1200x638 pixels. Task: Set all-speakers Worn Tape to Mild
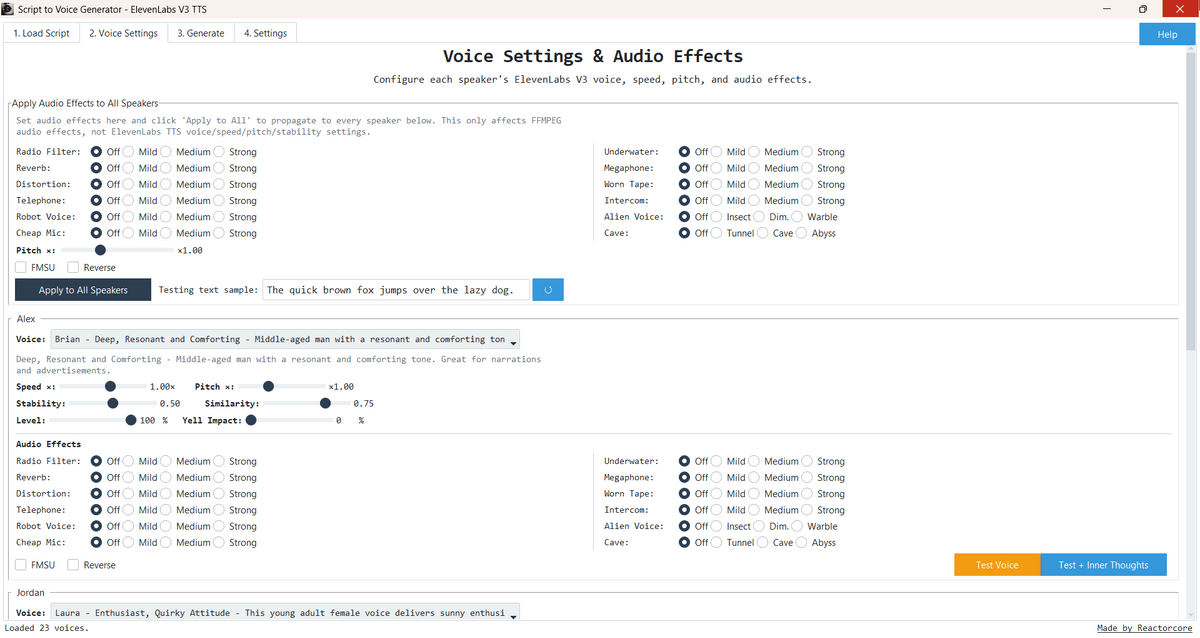click(717, 184)
